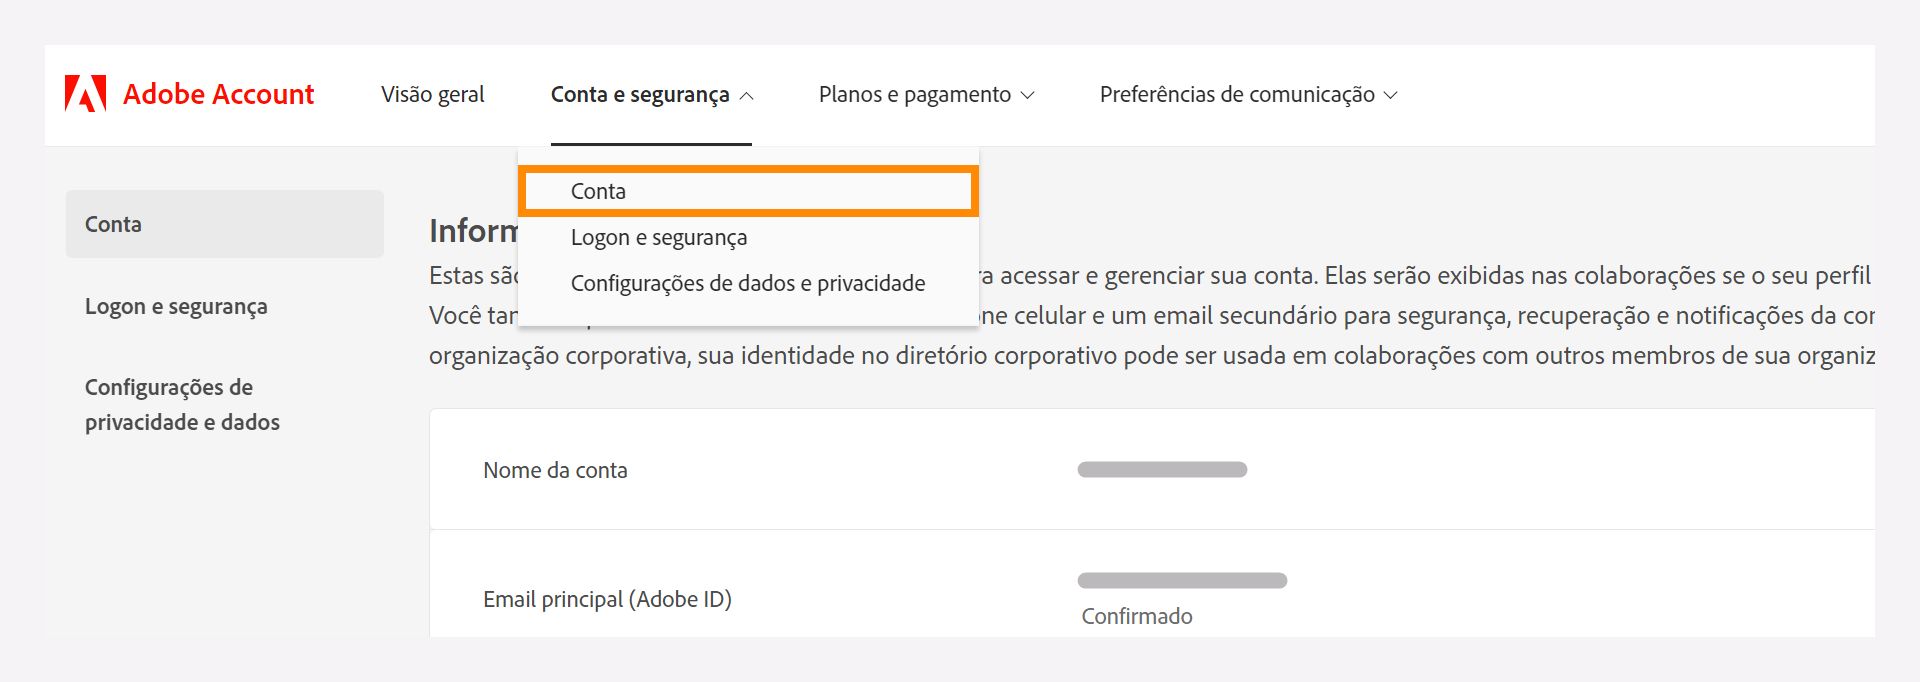
Task: Select the highlighted Conta menu option
Action: pyautogui.click(x=748, y=190)
